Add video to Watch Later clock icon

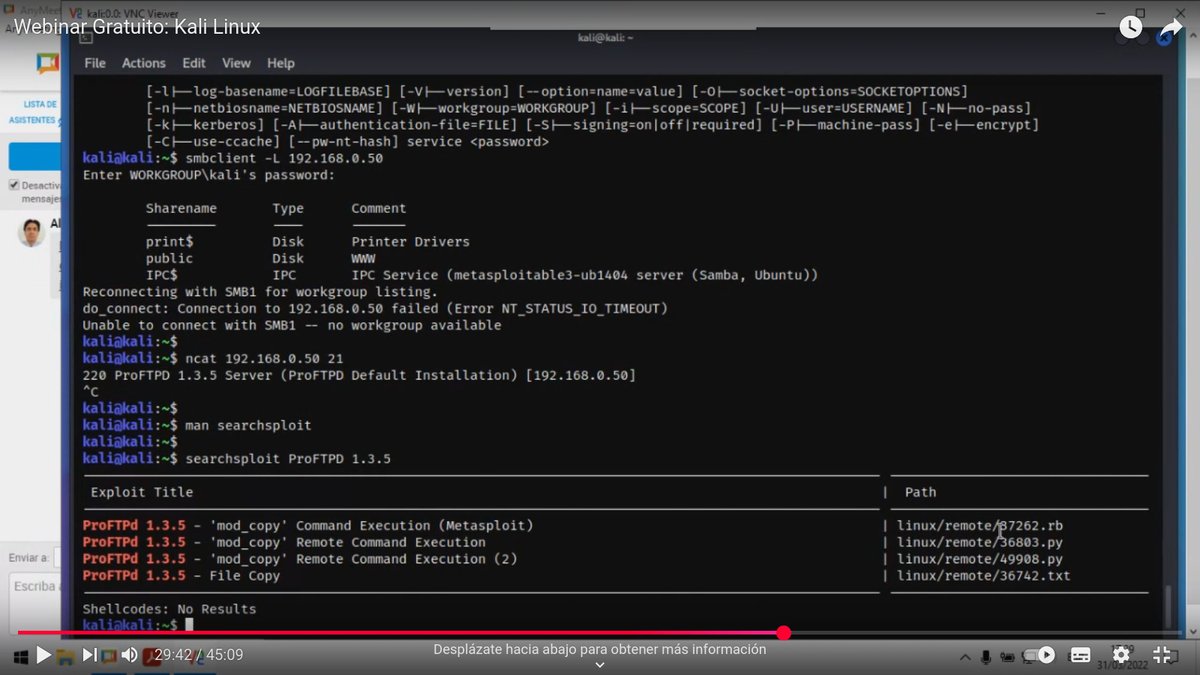click(x=1130, y=27)
